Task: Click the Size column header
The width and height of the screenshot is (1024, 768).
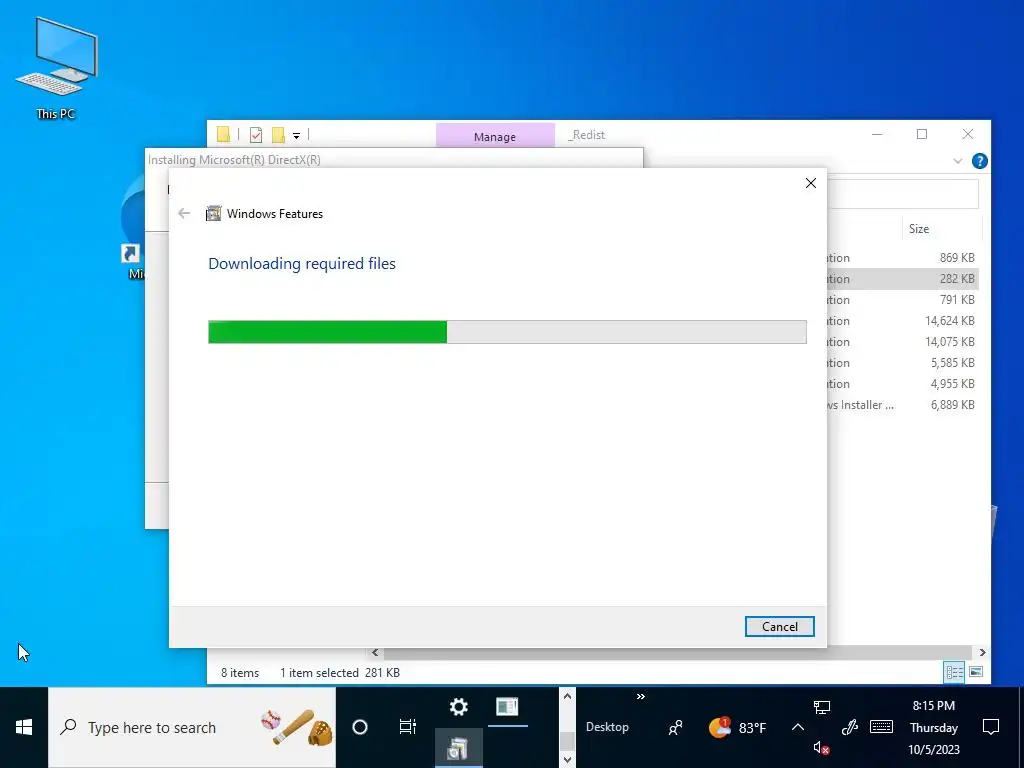Action: tap(919, 229)
